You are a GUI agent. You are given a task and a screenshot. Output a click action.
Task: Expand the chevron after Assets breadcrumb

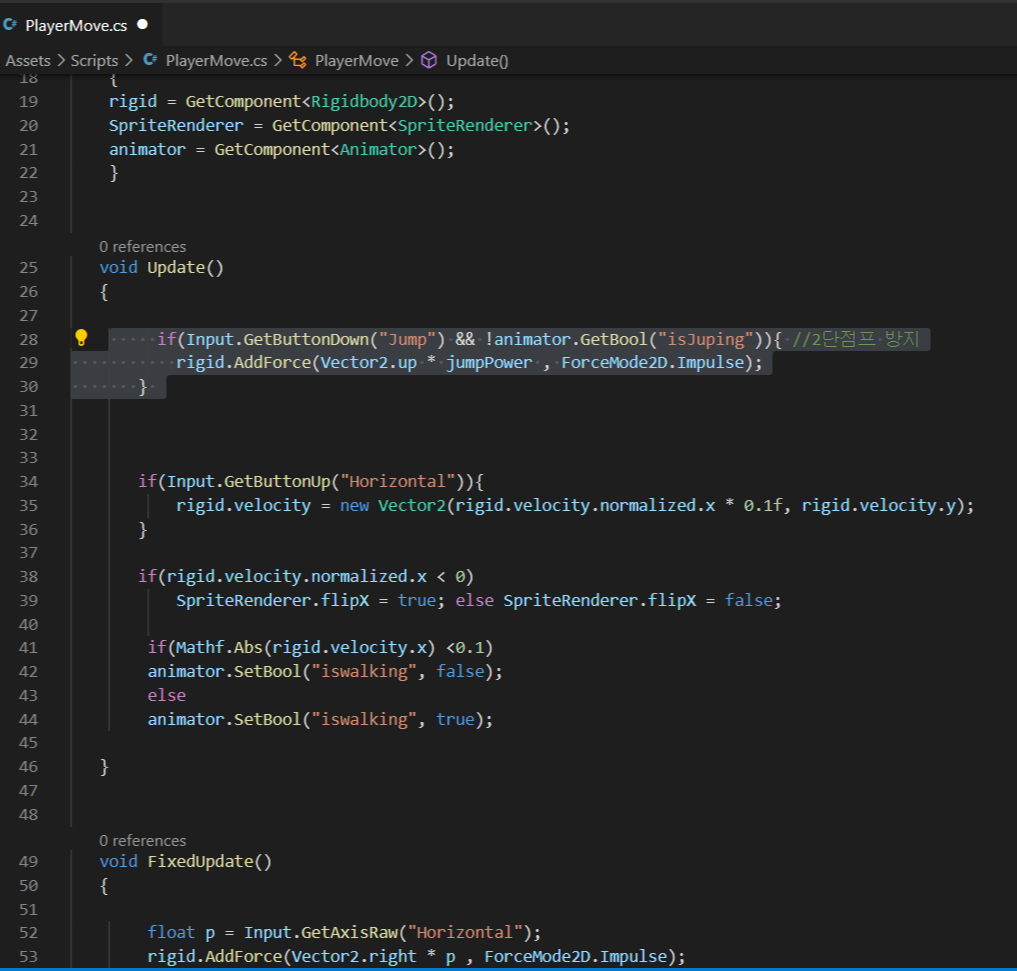61,60
